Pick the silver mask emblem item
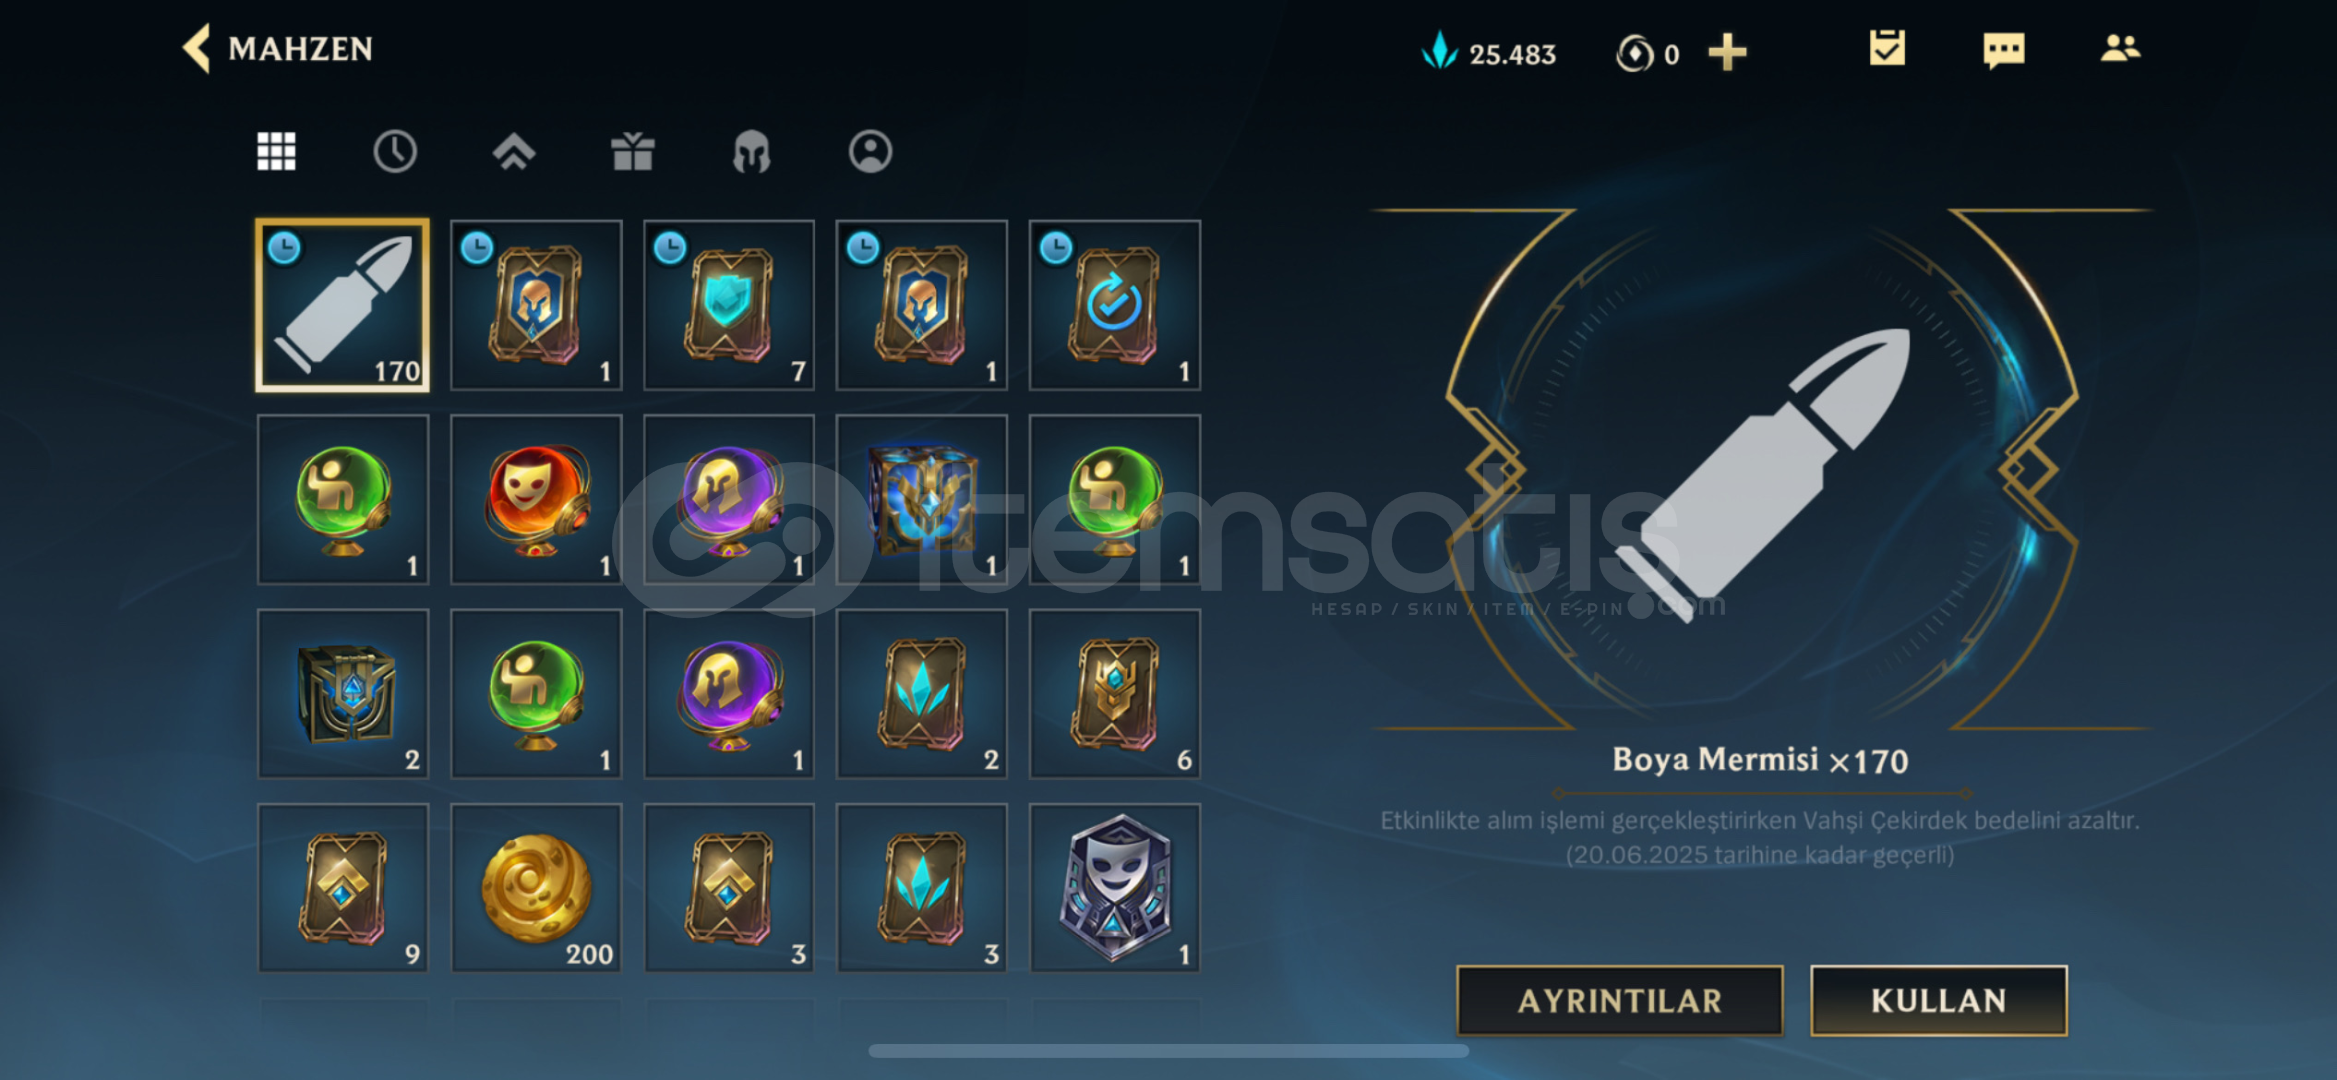This screenshot has width=2337, height=1080. pyautogui.click(x=1115, y=888)
